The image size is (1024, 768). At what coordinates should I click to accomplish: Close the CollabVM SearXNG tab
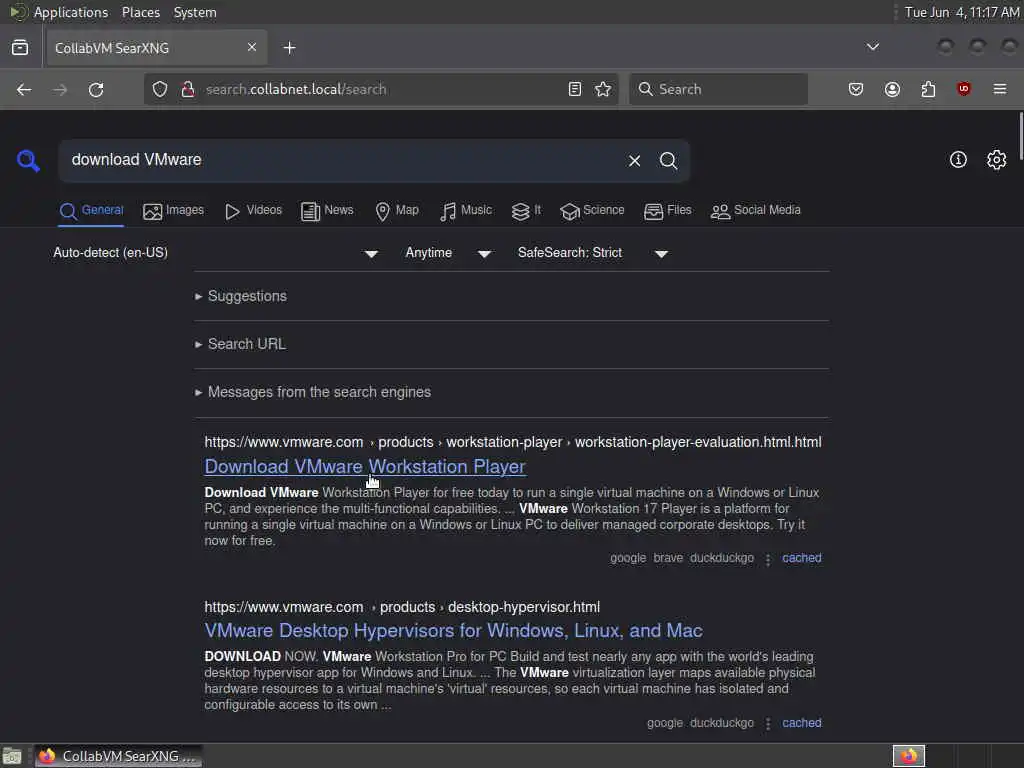252,47
